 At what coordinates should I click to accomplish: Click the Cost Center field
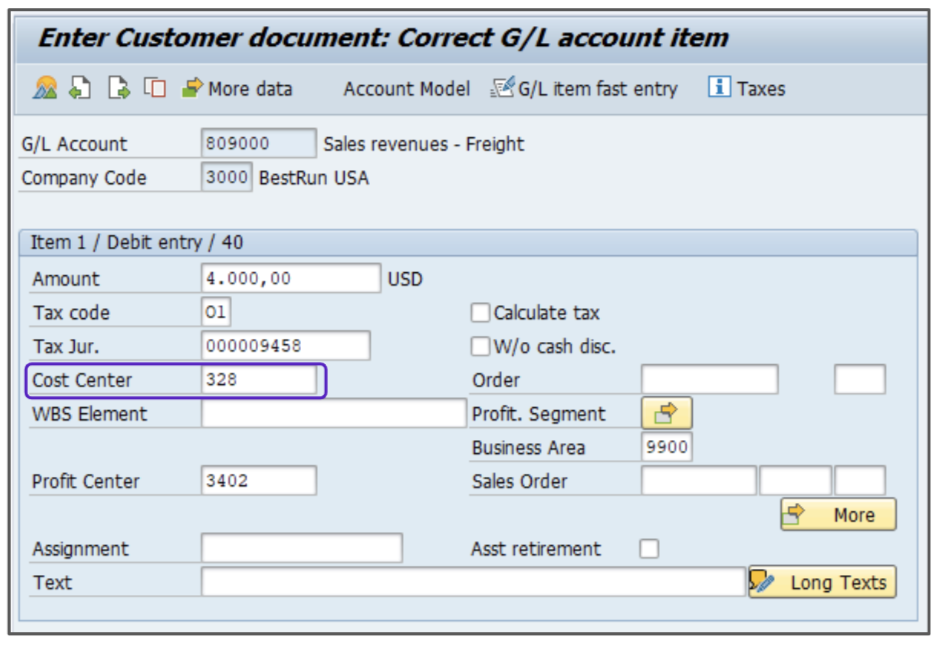[259, 380]
